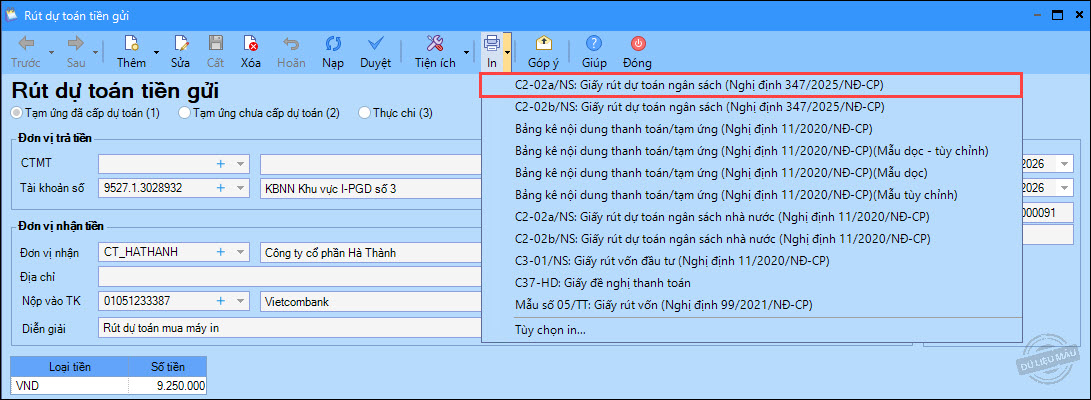The height and width of the screenshot is (400, 1091).
Task: Open the Tiện ích (Utilities) tools icon
Action: click(435, 44)
